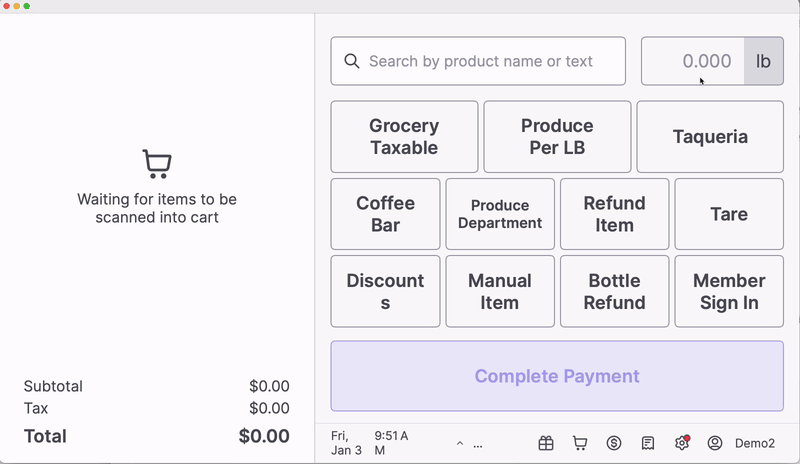Open the shopping cart icon in status bar
The height and width of the screenshot is (464, 800).
580,443
